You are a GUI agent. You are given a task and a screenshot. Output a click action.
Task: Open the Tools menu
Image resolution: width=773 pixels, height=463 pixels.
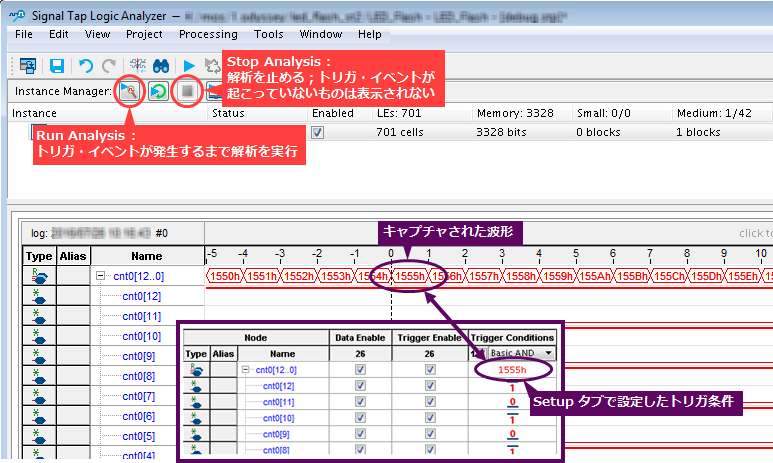(x=268, y=34)
